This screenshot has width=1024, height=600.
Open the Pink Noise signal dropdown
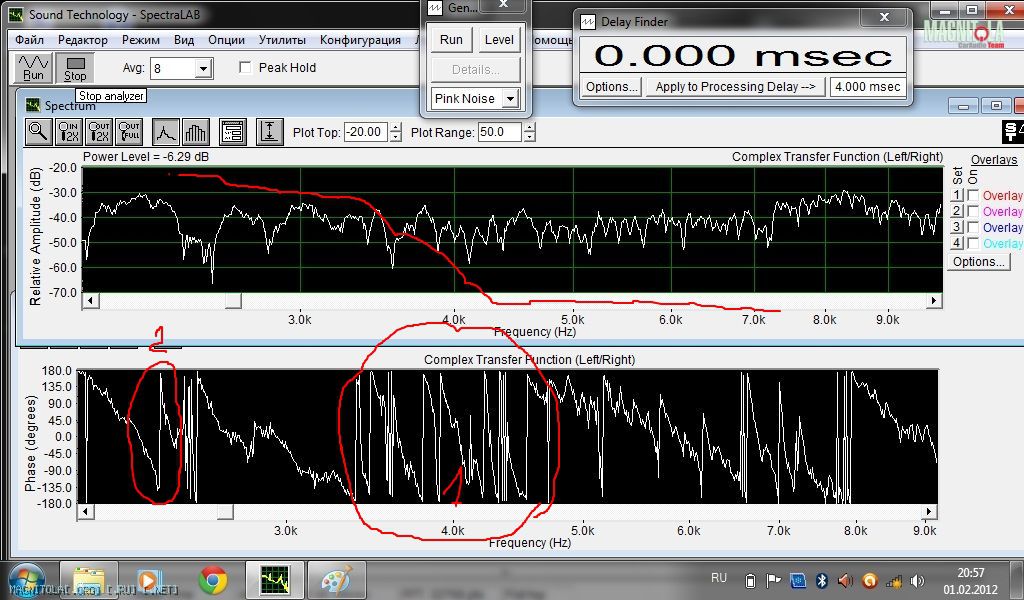[x=510, y=99]
